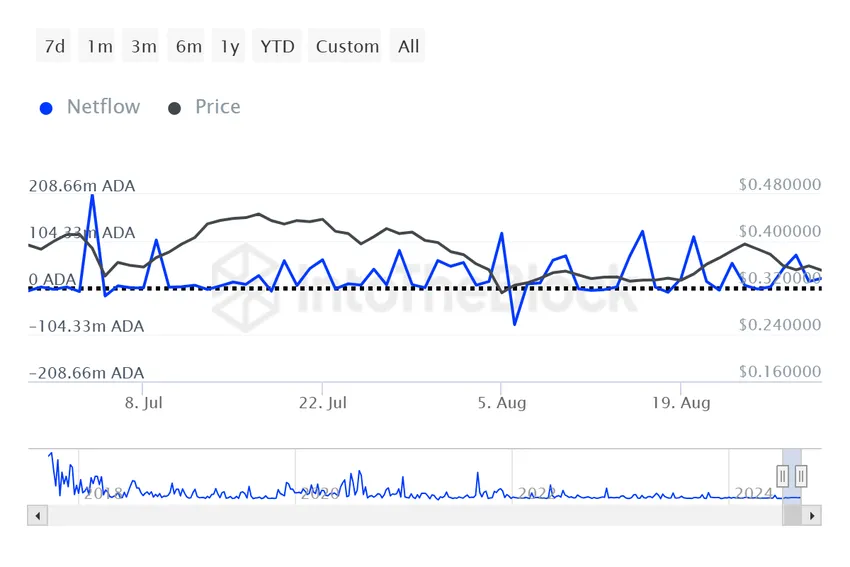Click the 22. Jul axis label
850x567 pixels.
coord(323,403)
